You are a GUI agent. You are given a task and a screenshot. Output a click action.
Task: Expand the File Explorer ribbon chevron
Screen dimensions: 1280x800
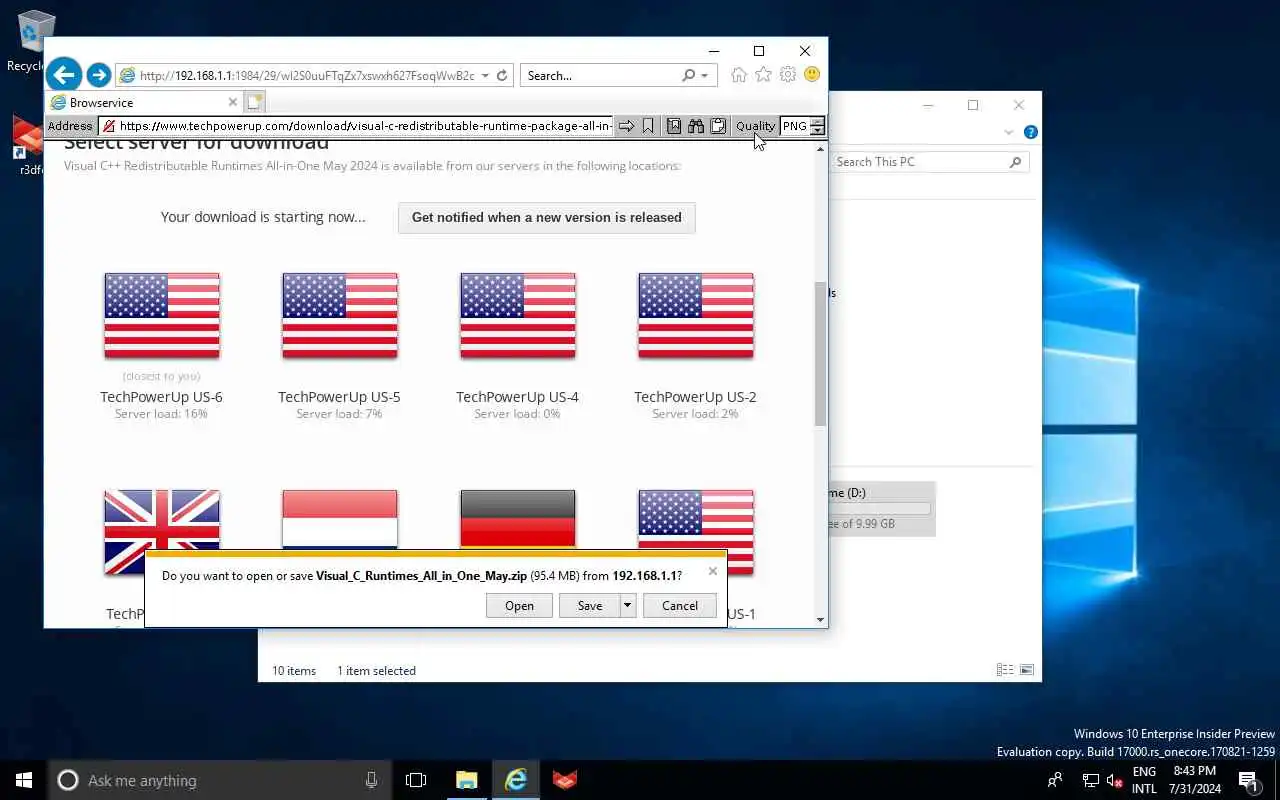click(x=1008, y=132)
